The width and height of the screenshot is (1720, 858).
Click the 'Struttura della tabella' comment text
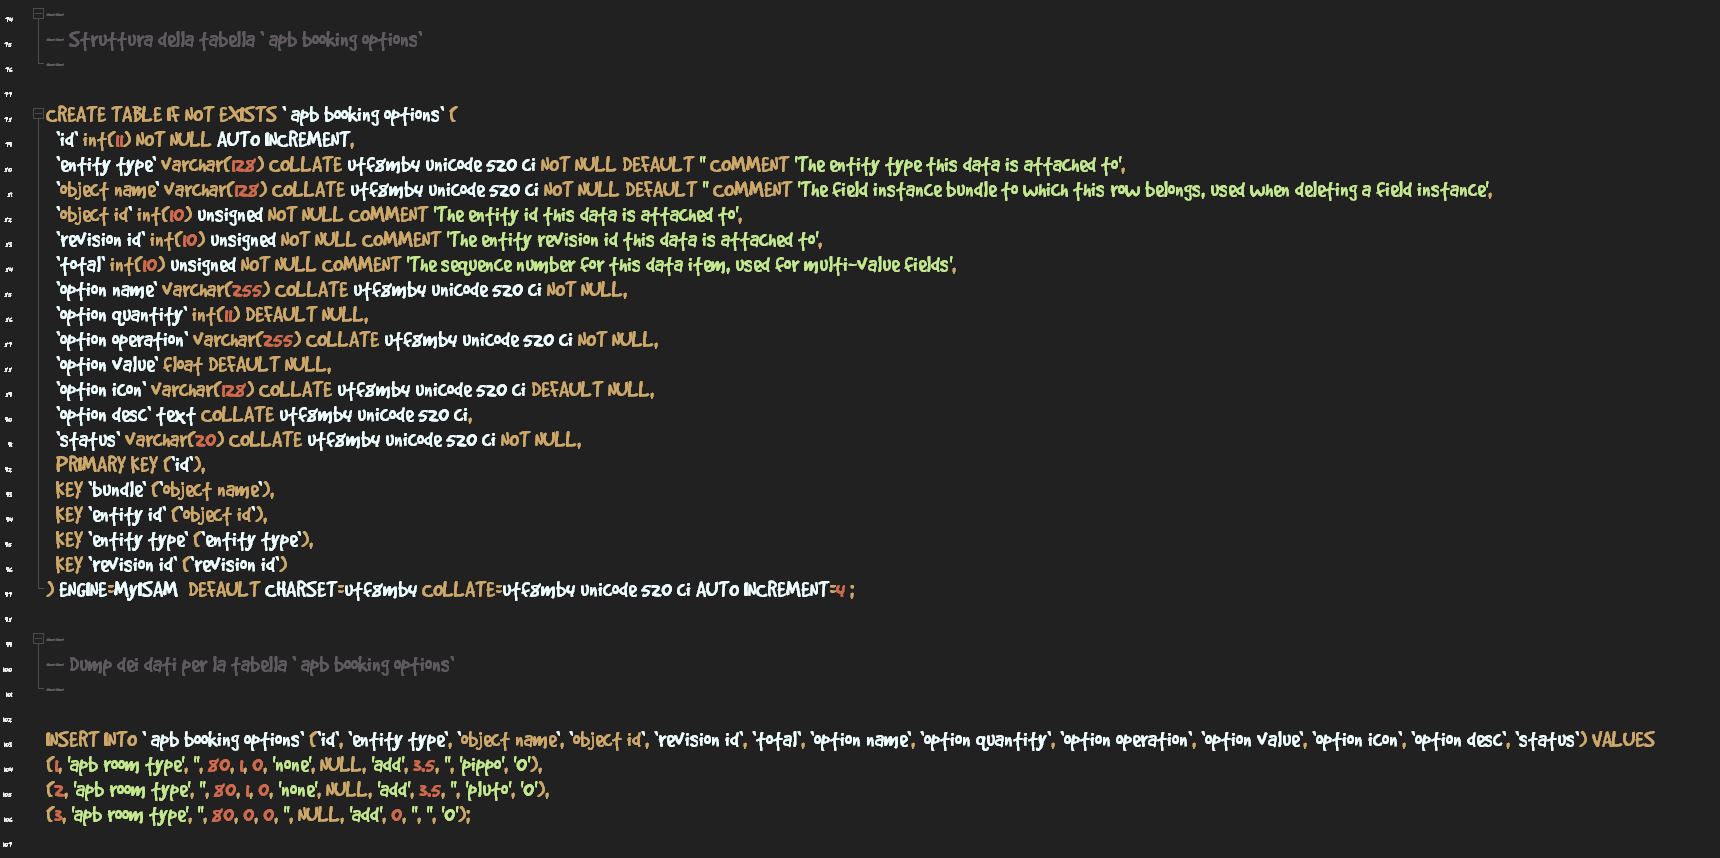coord(235,40)
